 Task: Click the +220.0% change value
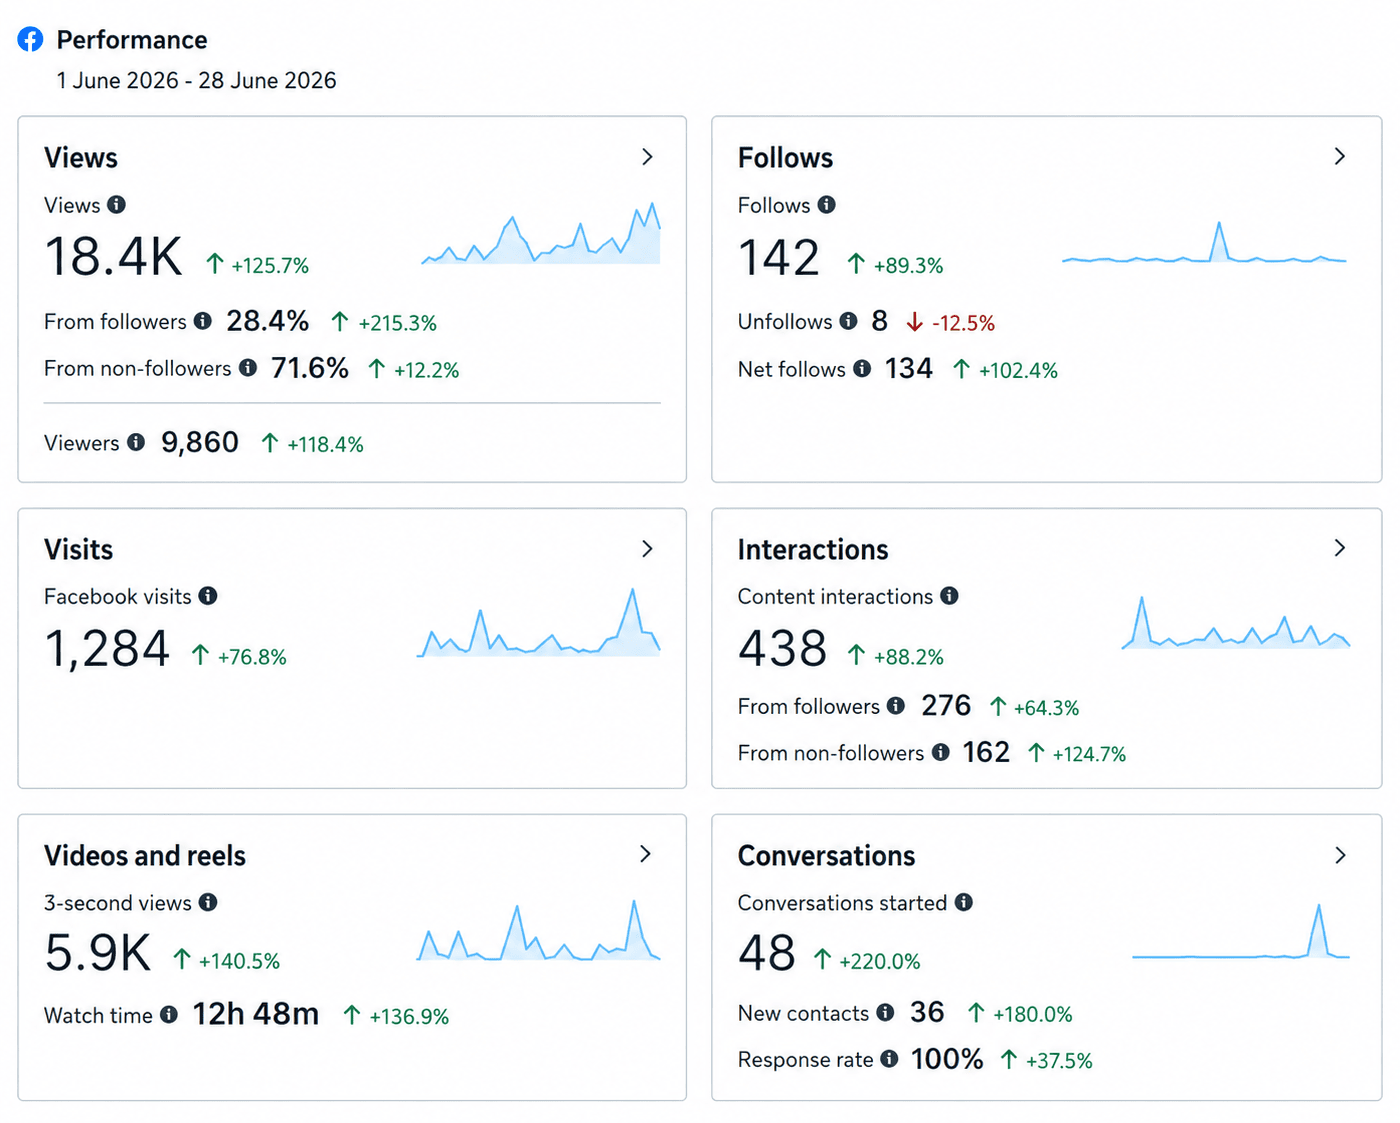[880, 961]
